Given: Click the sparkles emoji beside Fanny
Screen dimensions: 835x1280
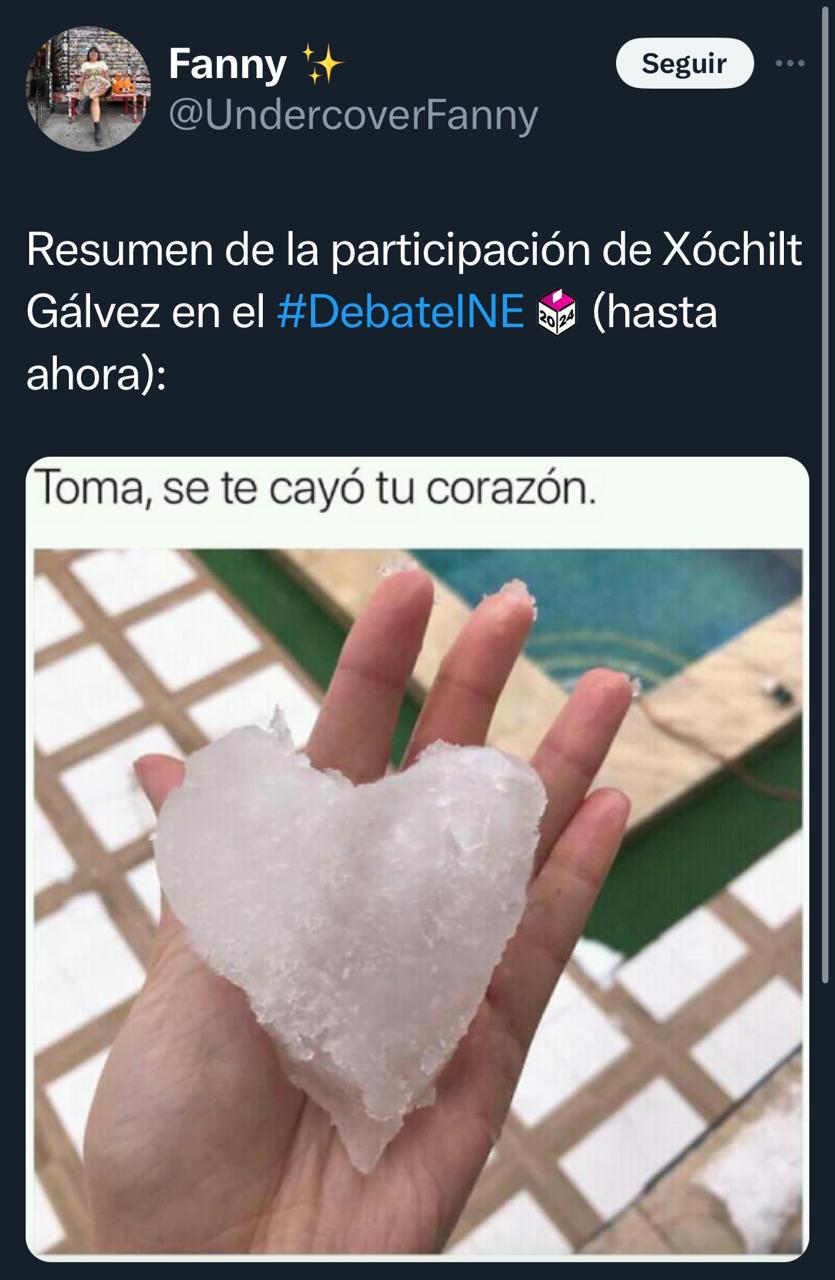Looking at the screenshot, I should tap(321, 66).
